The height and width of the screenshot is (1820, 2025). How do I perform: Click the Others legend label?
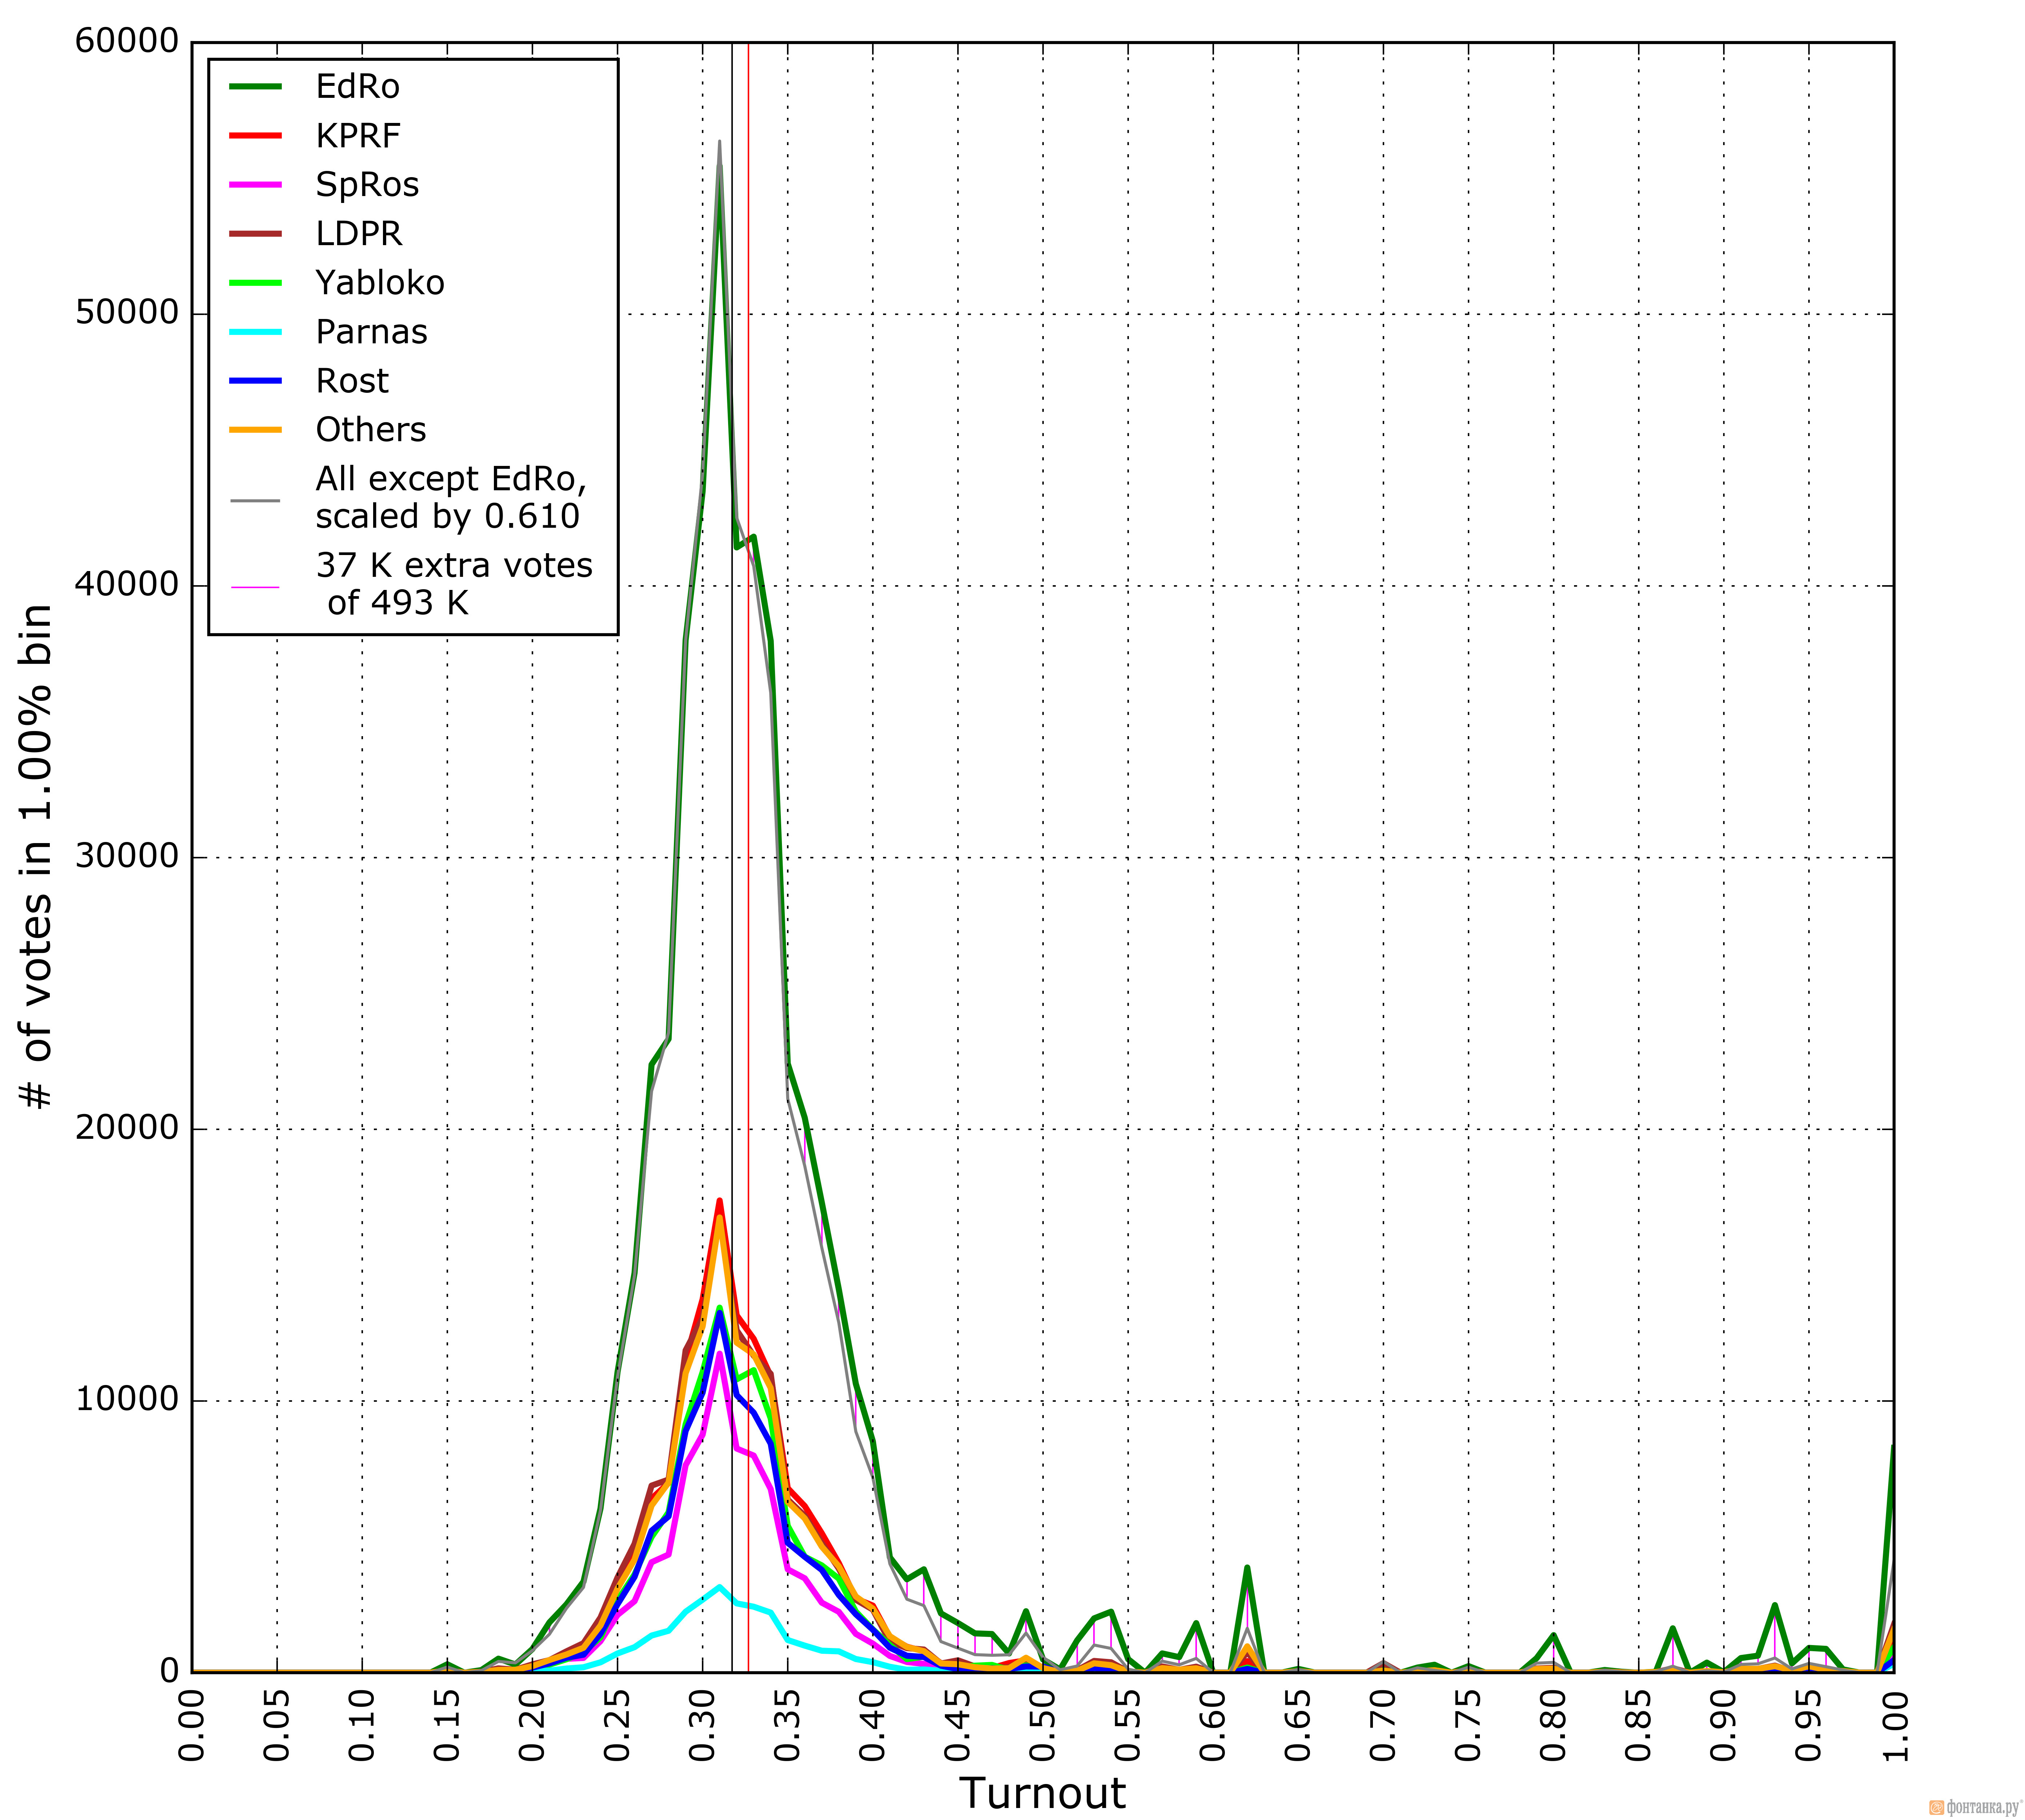point(371,430)
